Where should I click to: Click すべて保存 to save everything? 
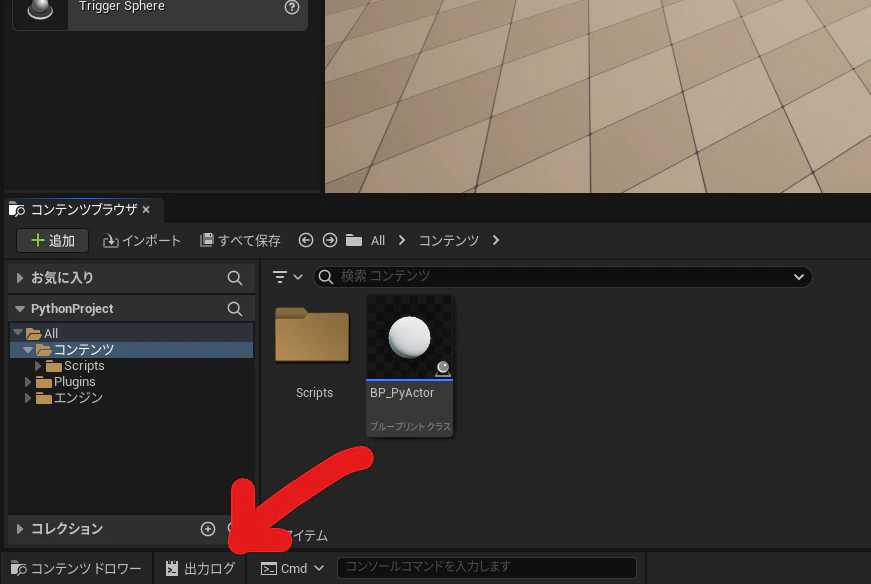(240, 241)
